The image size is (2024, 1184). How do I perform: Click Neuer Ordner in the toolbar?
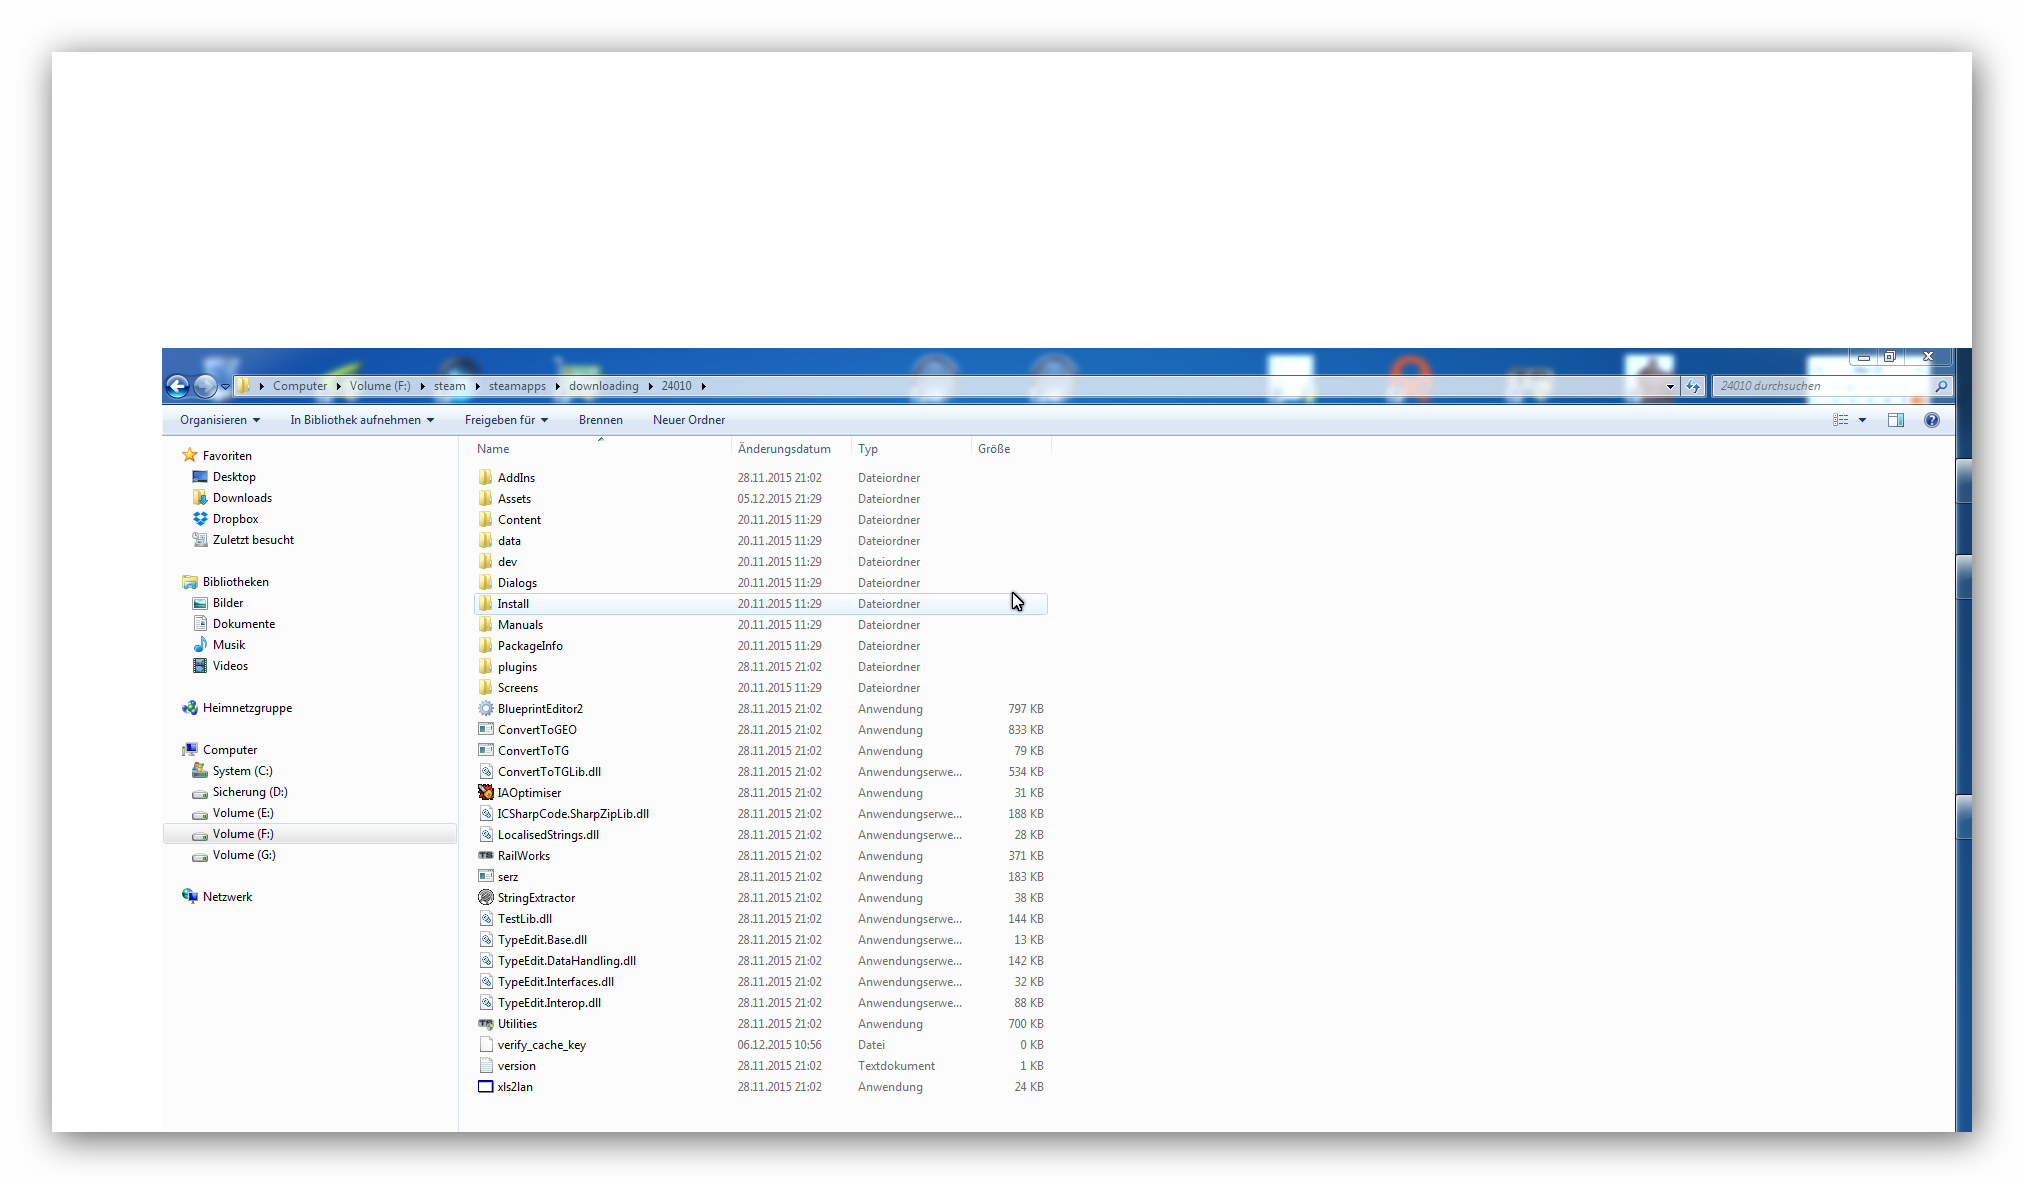tap(688, 420)
